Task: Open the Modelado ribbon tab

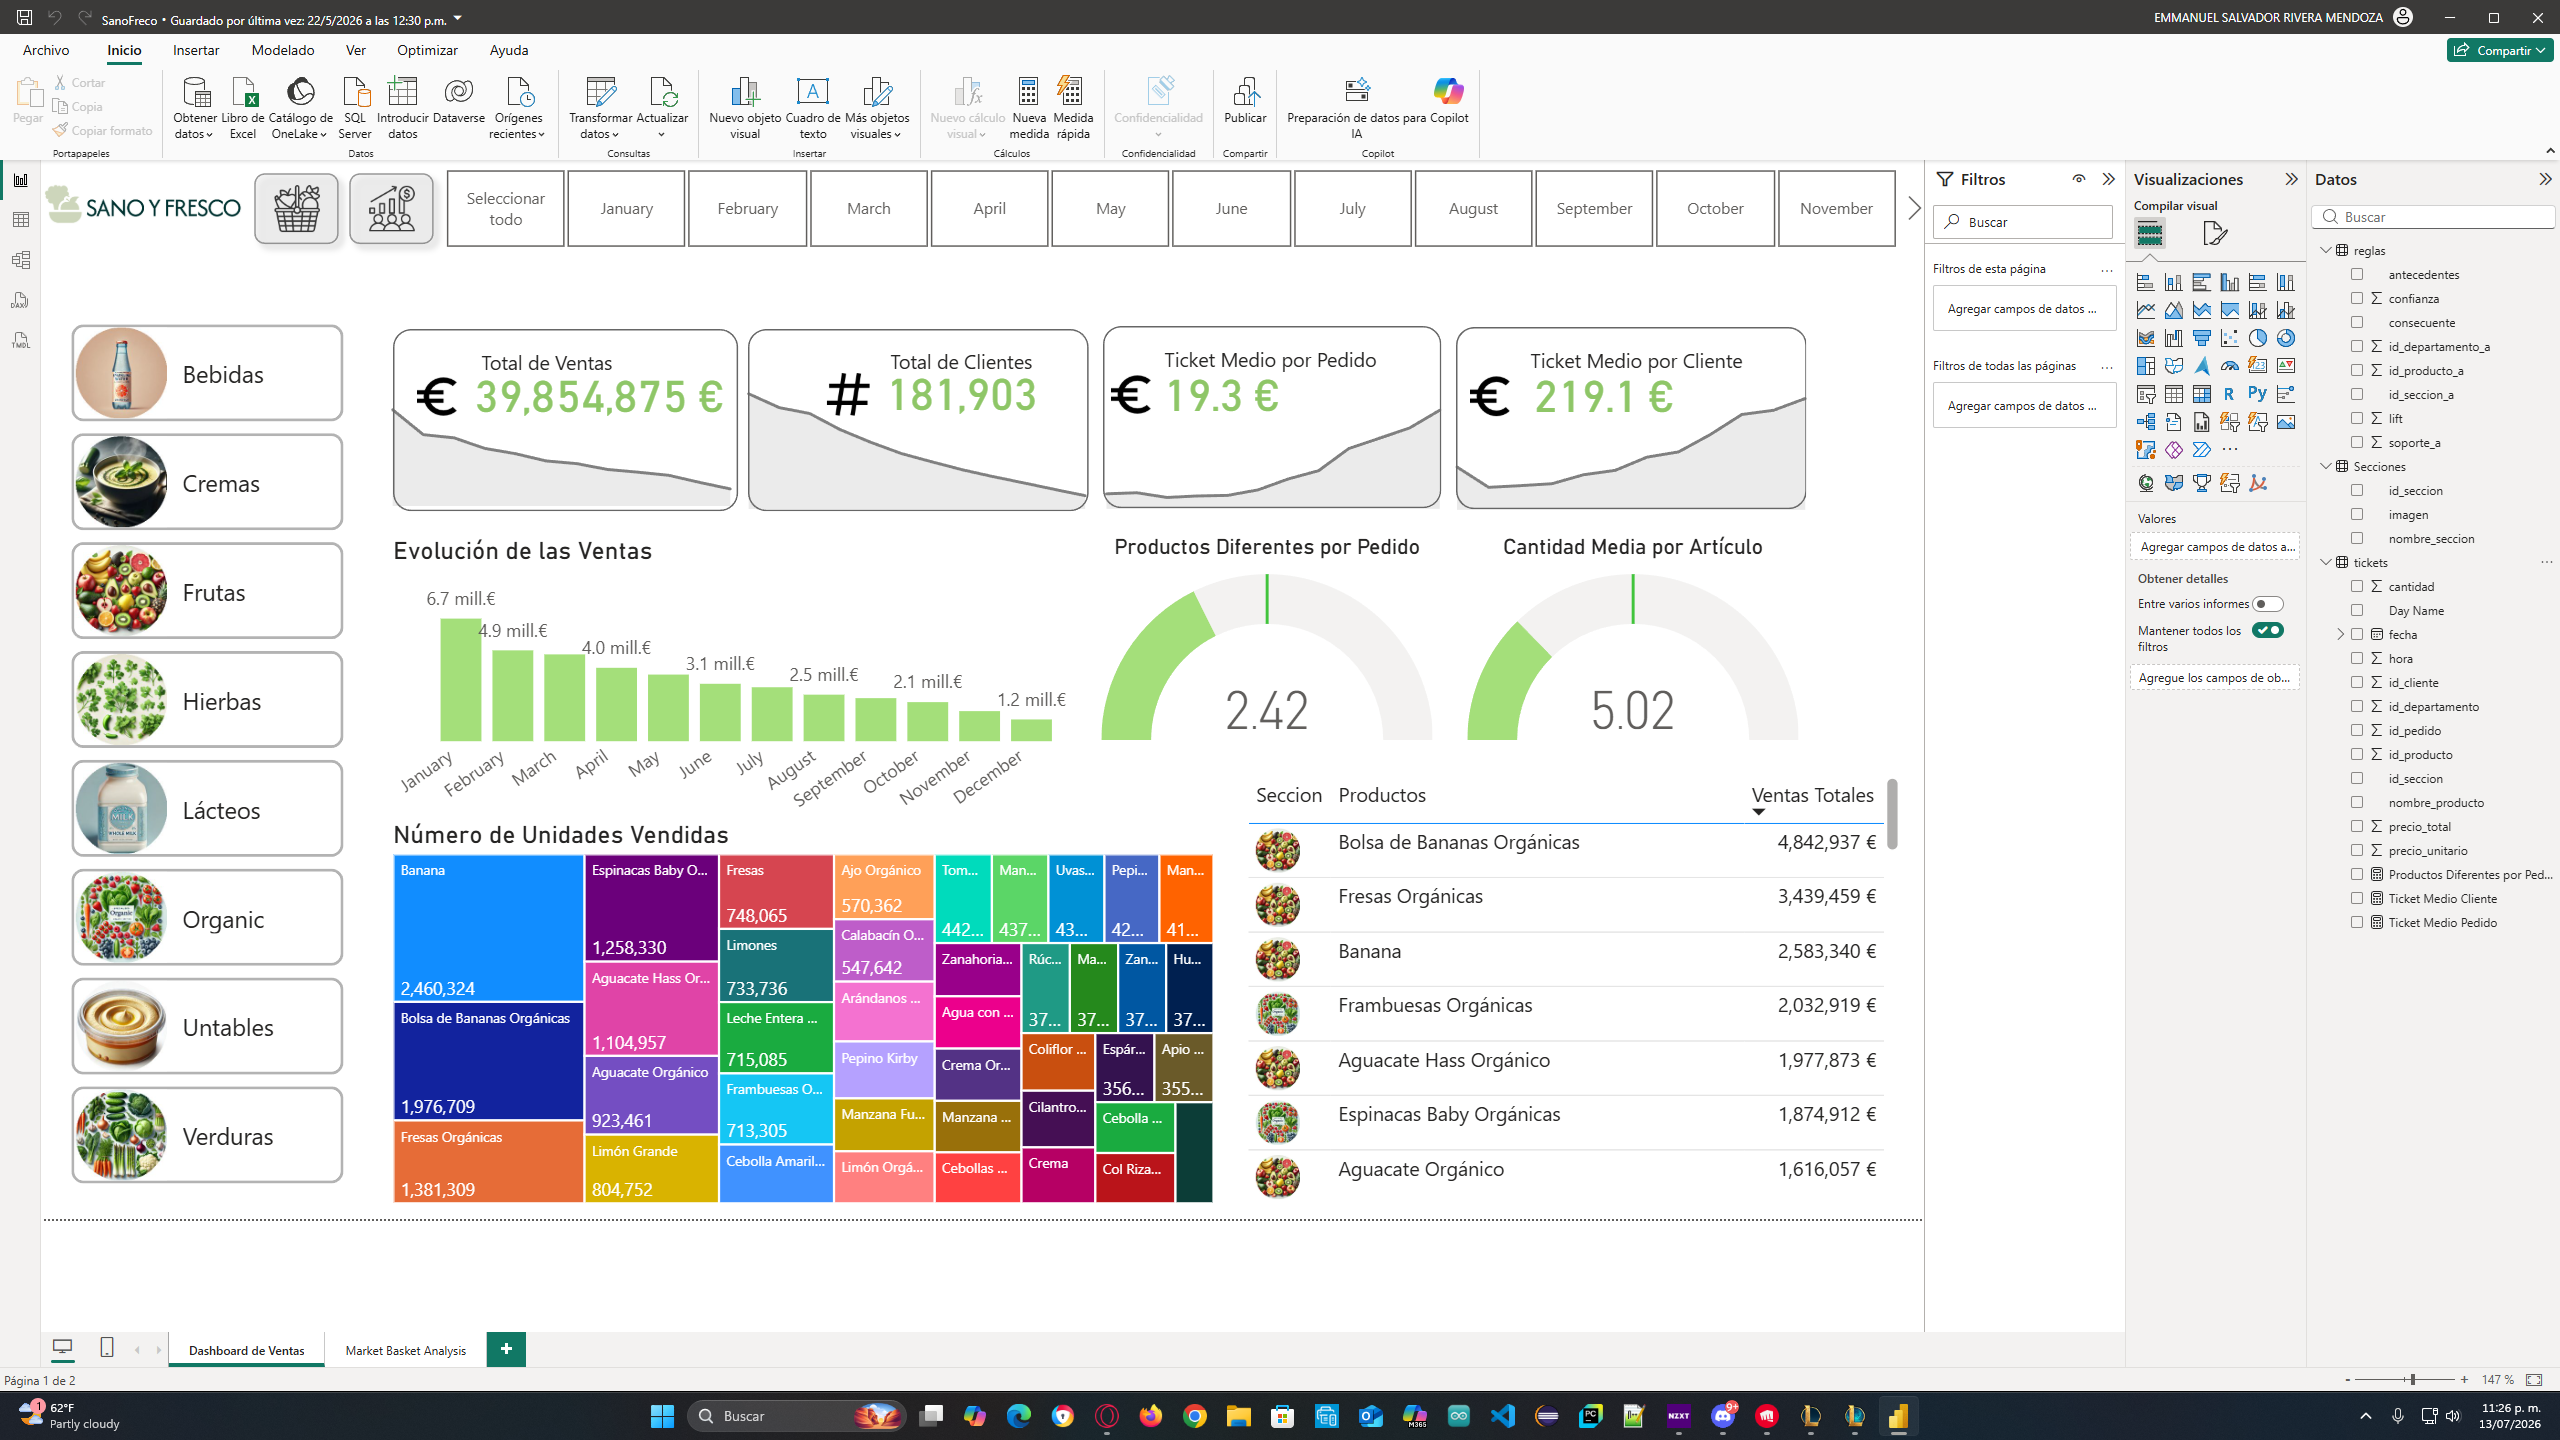Action: (x=283, y=50)
